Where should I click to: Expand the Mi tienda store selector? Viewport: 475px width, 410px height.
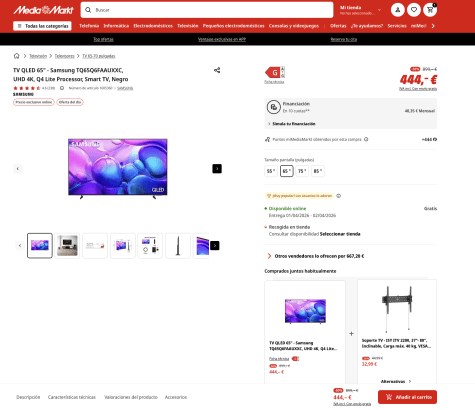(360, 10)
